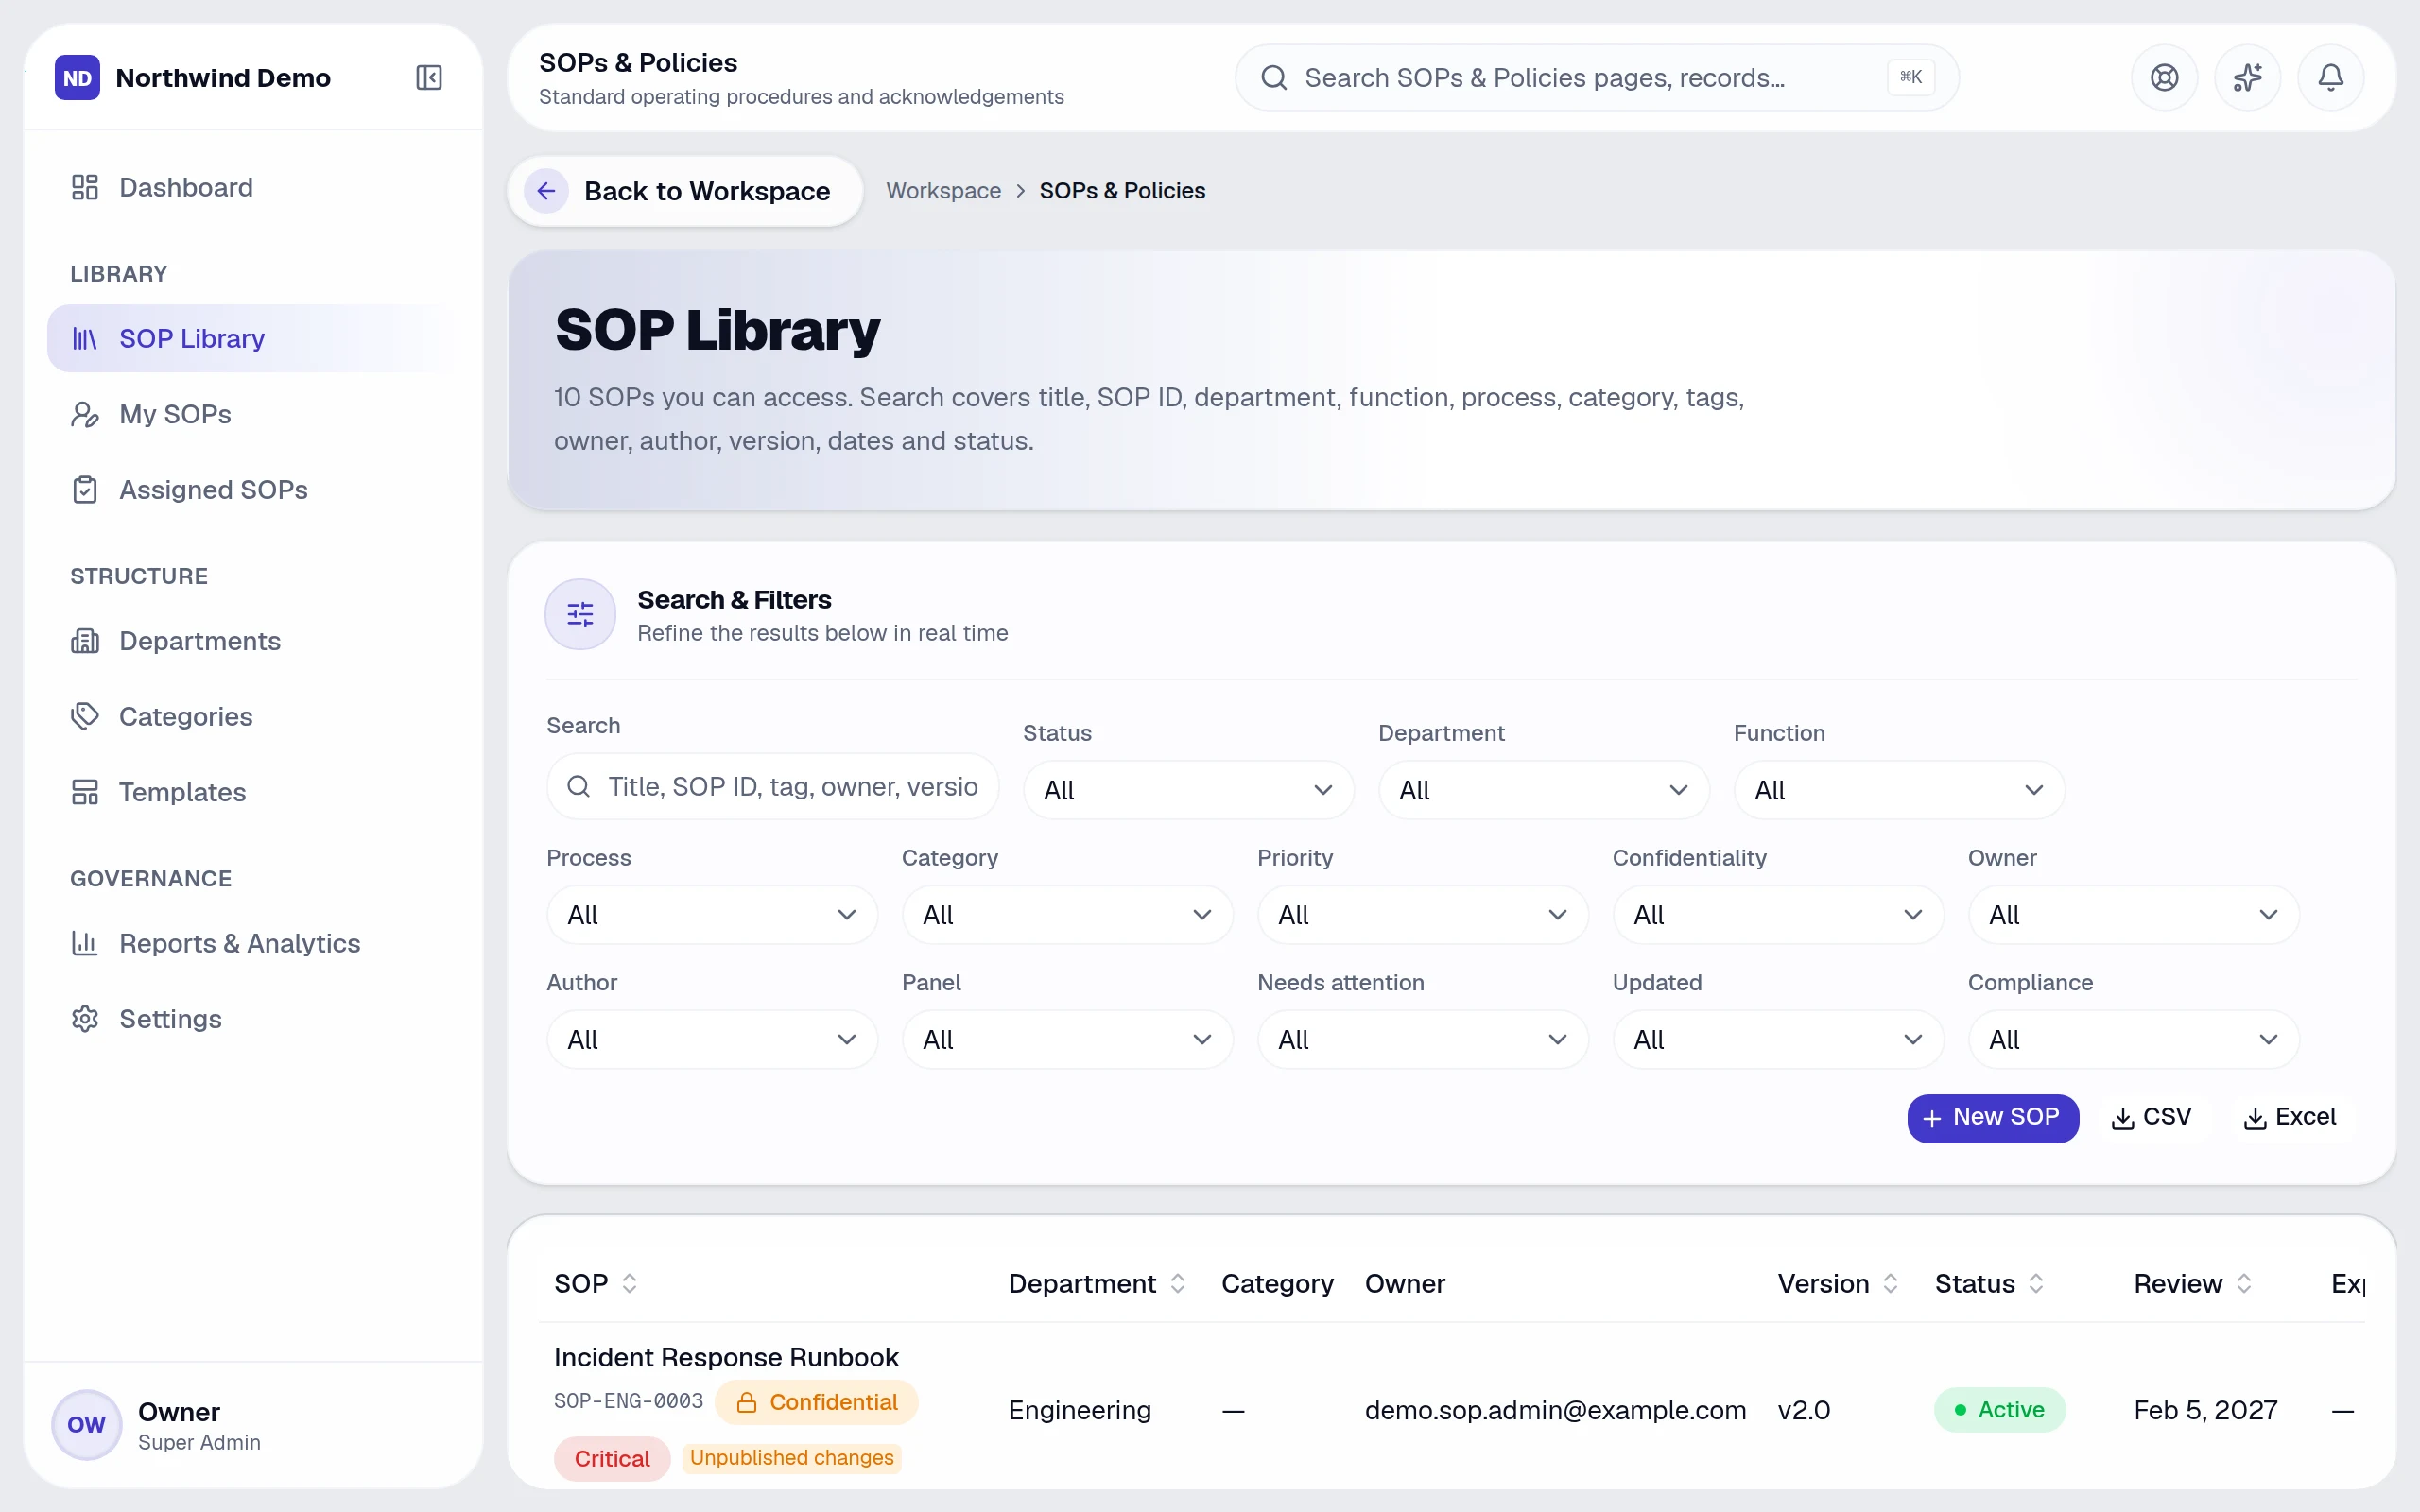Viewport: 2420px width, 1512px height.
Task: Click the Northwind Demo ND logo
Action: click(x=77, y=77)
